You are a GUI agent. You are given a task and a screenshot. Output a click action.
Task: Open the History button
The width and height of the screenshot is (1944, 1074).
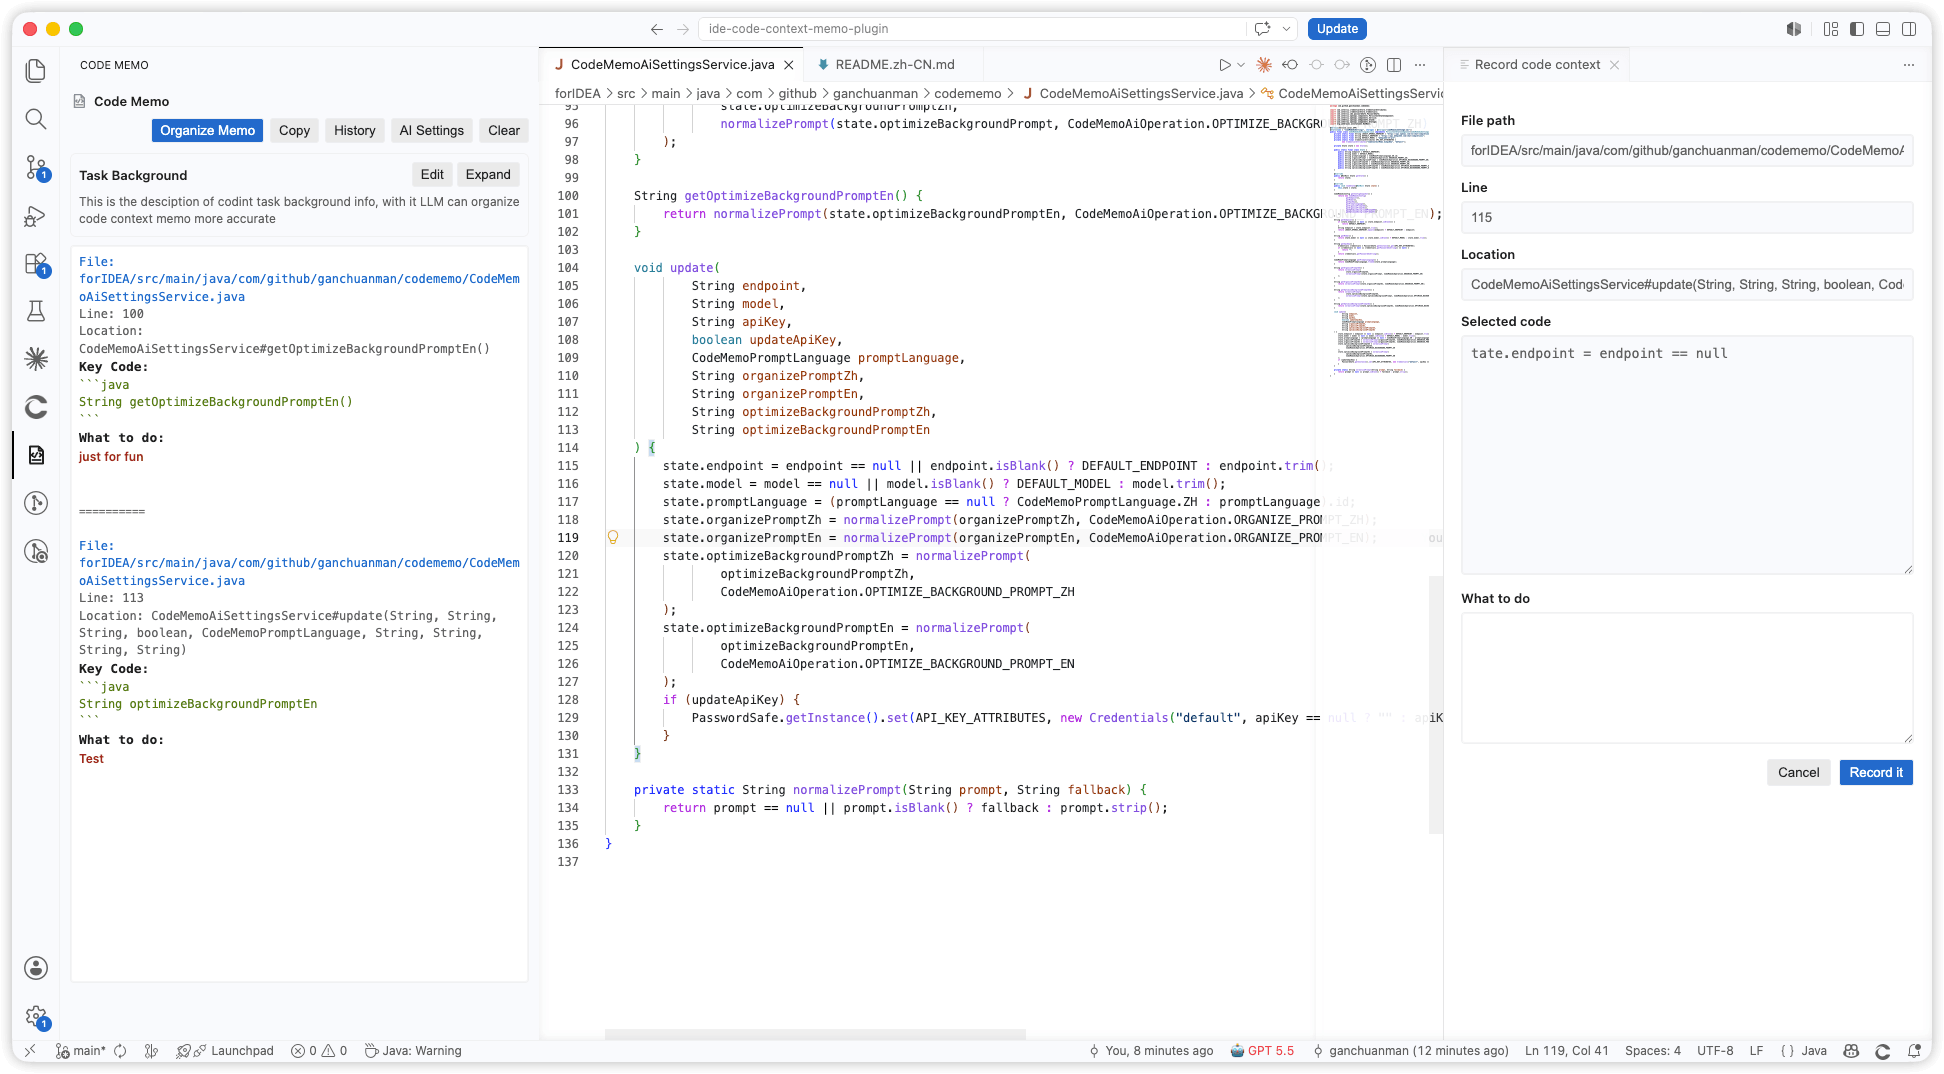[x=354, y=130]
